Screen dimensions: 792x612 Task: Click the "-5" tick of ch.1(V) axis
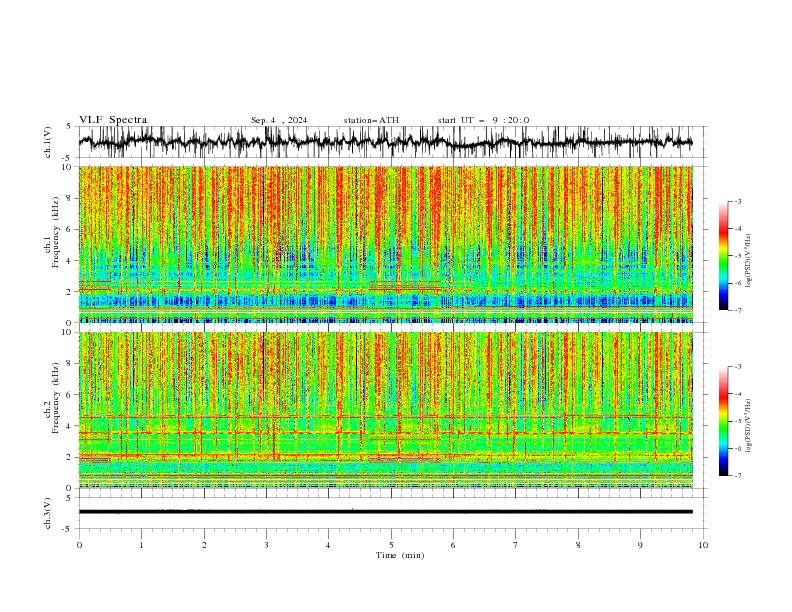click(68, 158)
